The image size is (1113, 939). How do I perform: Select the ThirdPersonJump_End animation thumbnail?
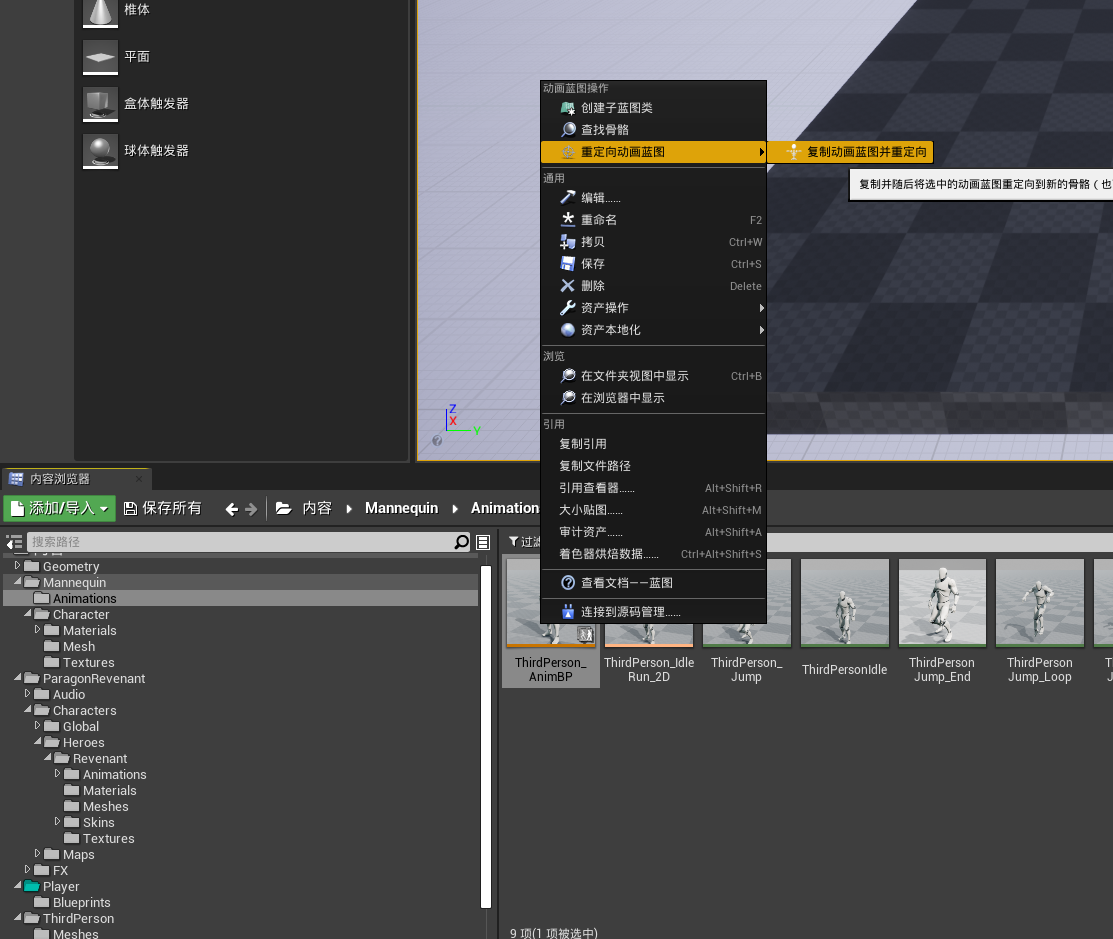(x=942, y=621)
